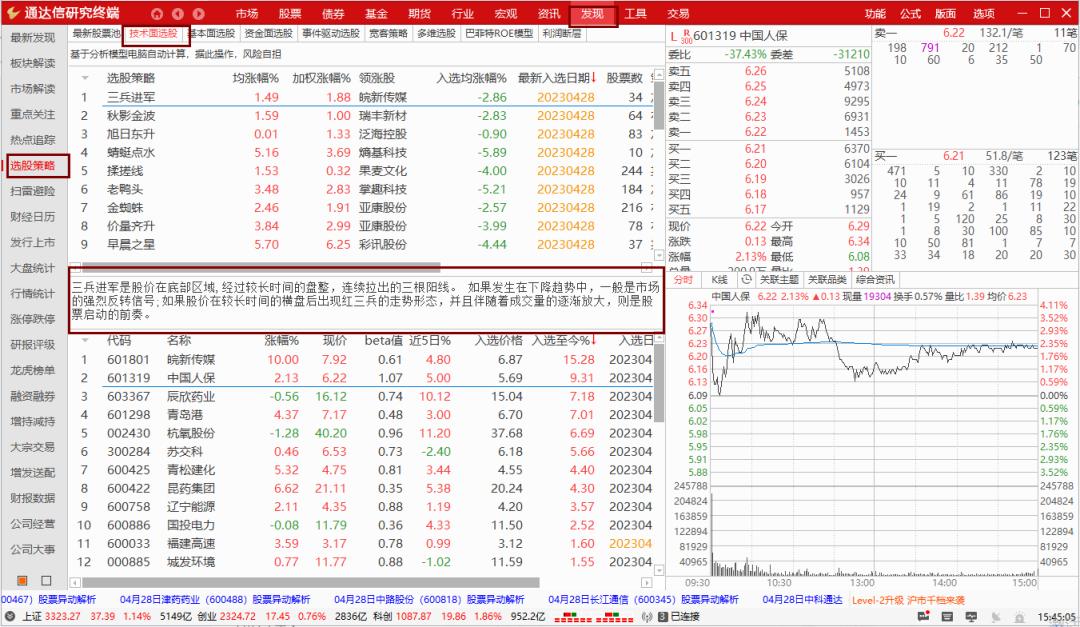Open the 公式 menu

coord(910,13)
